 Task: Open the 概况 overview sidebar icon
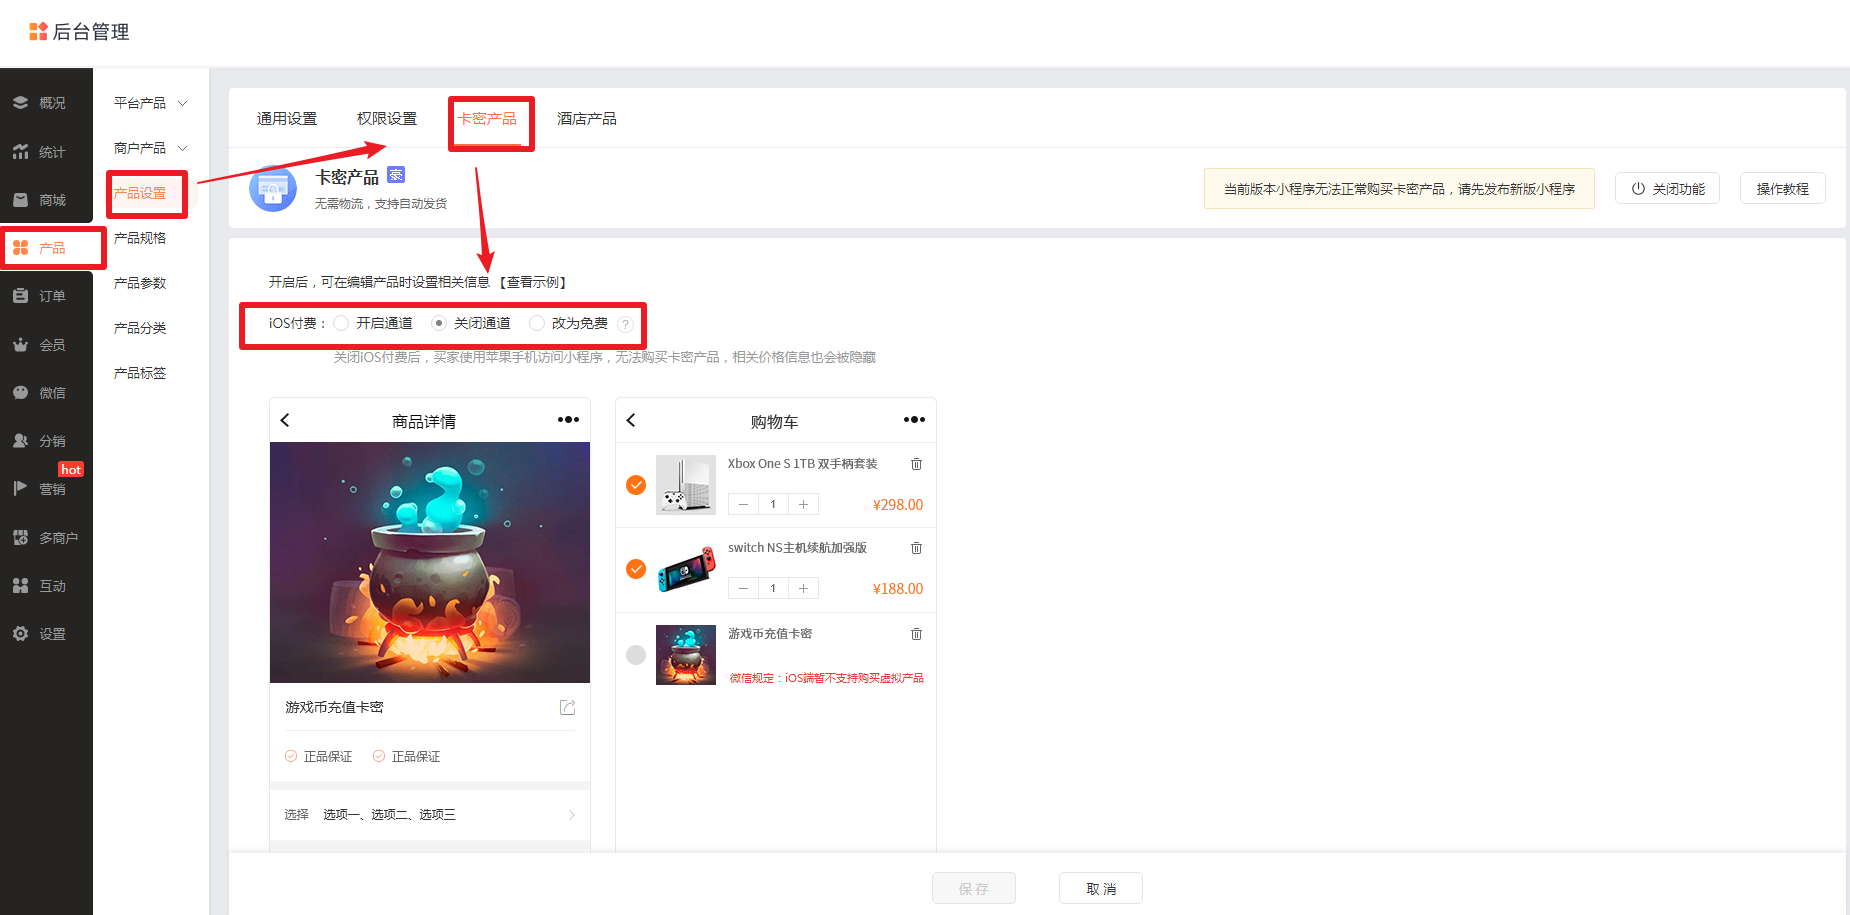pyautogui.click(x=20, y=103)
